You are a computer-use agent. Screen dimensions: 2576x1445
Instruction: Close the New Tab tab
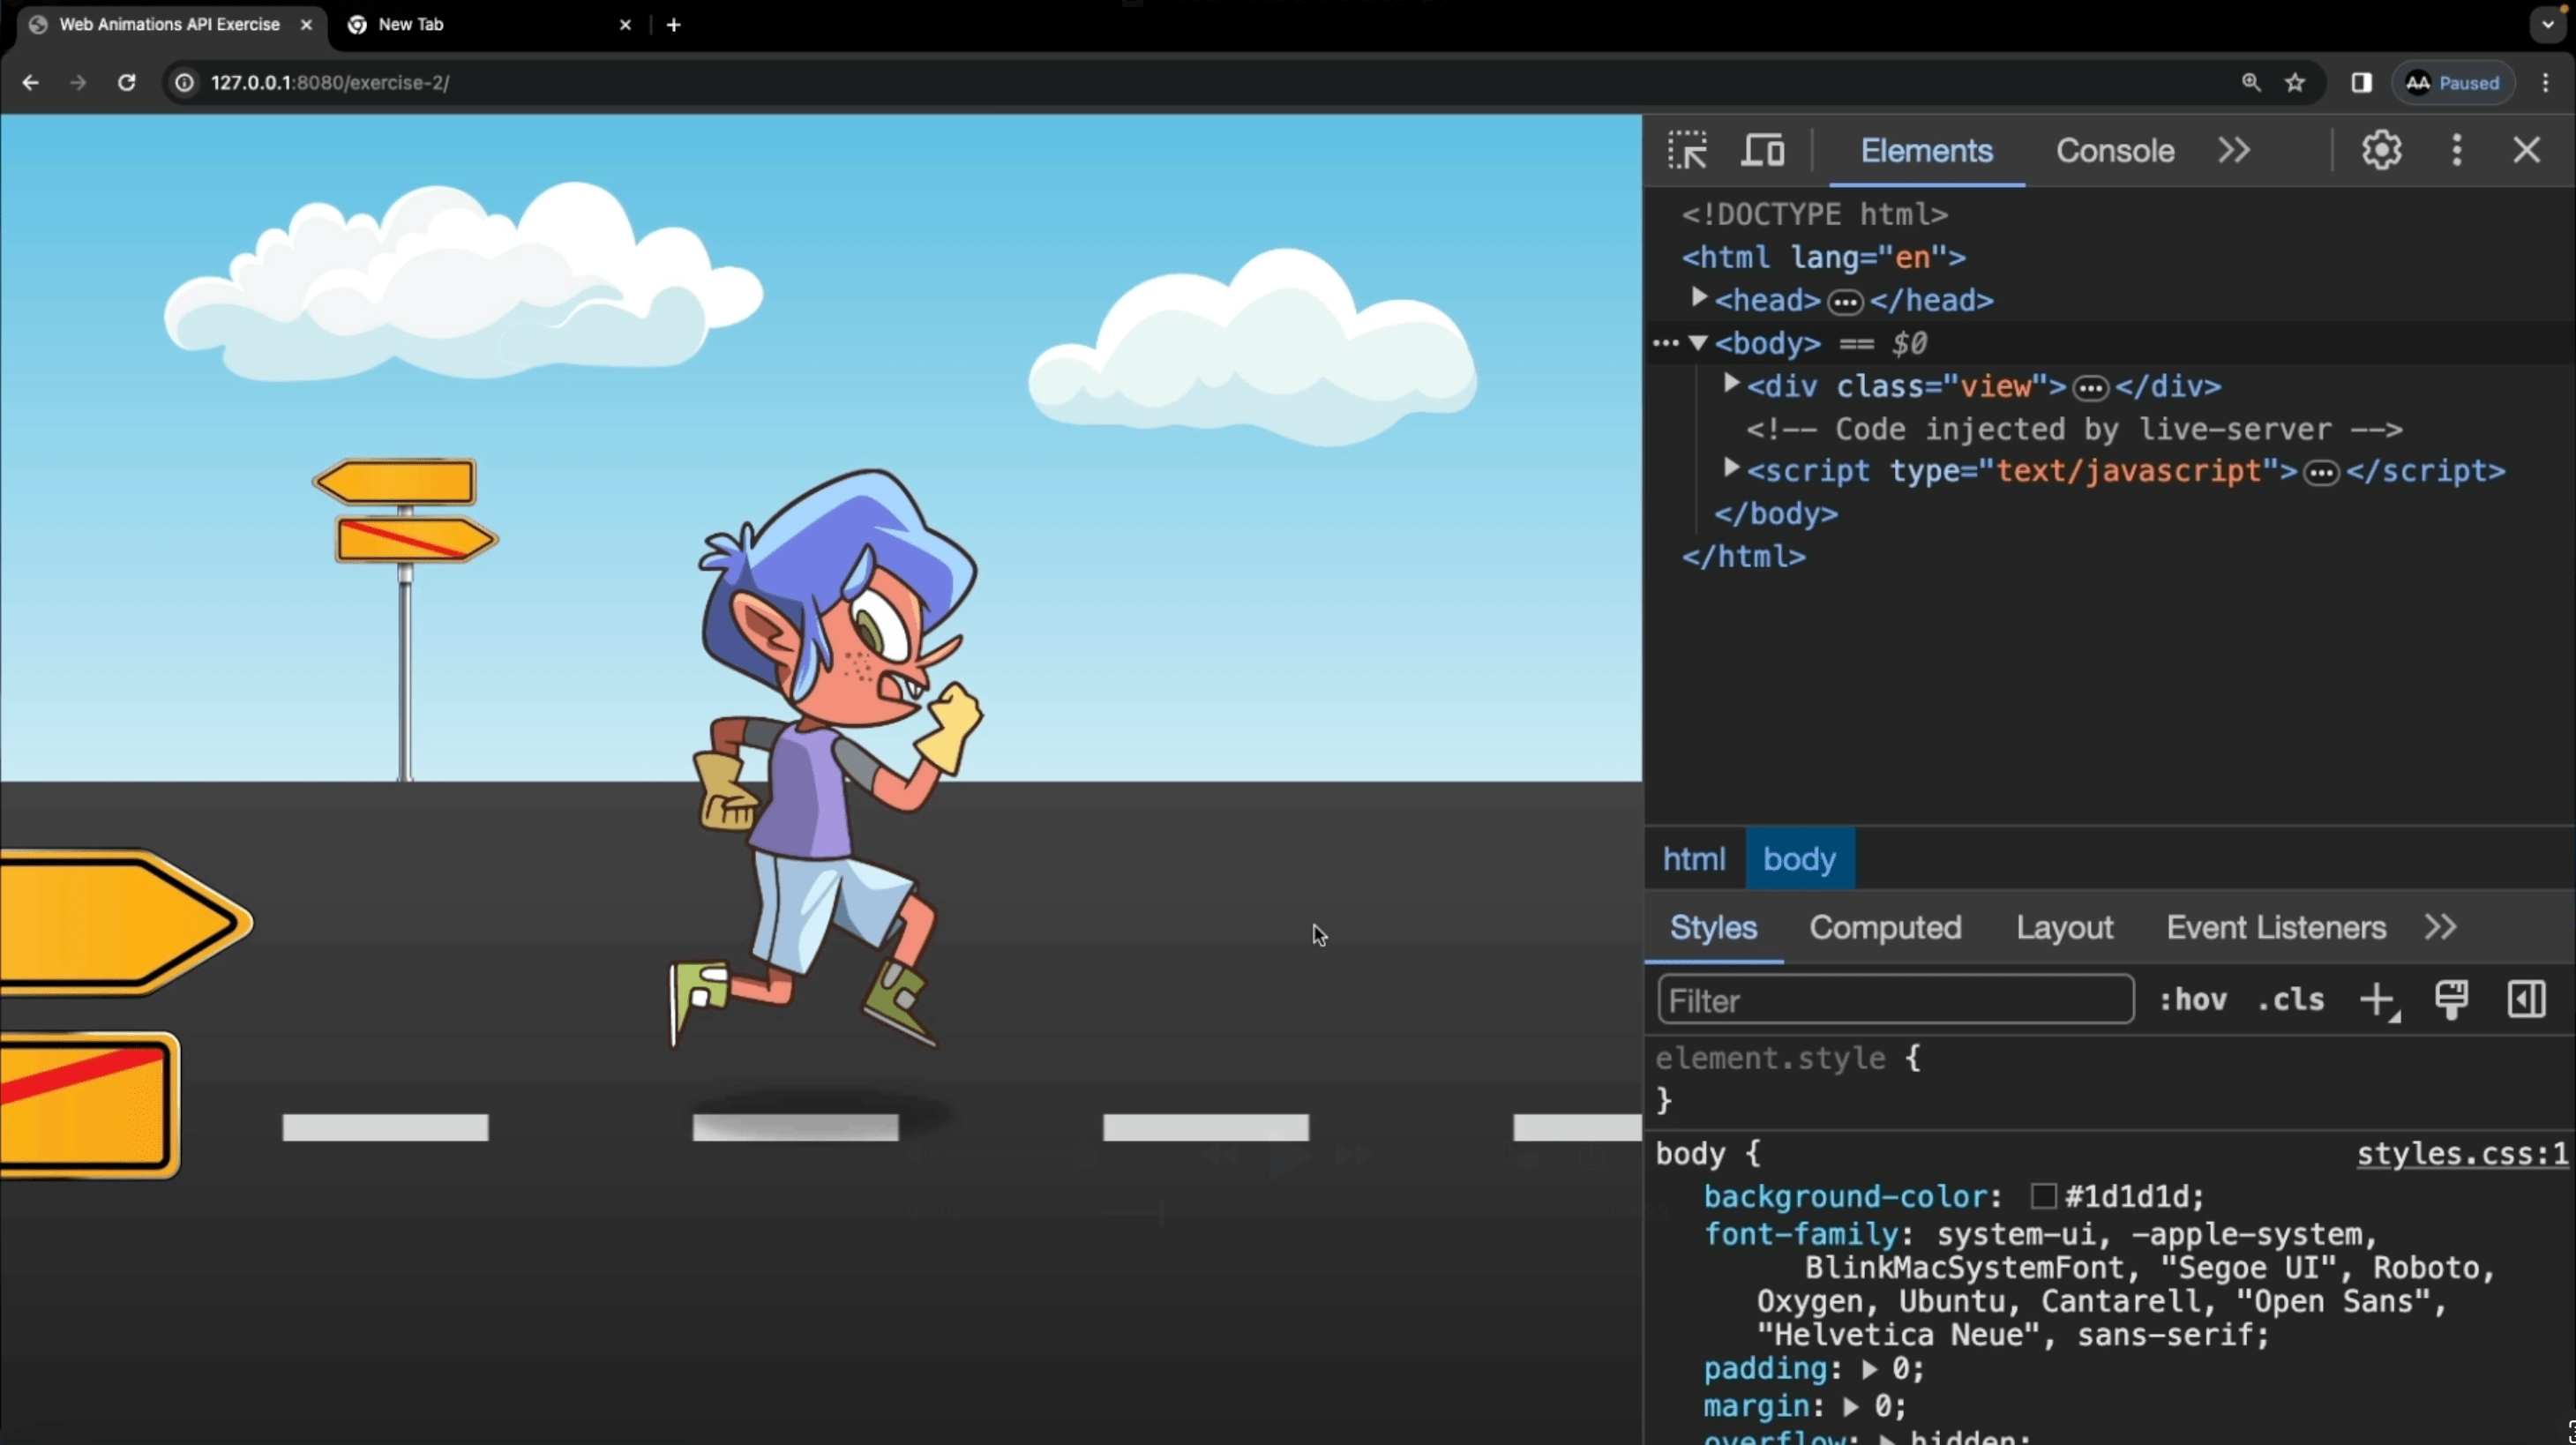pos(625,25)
